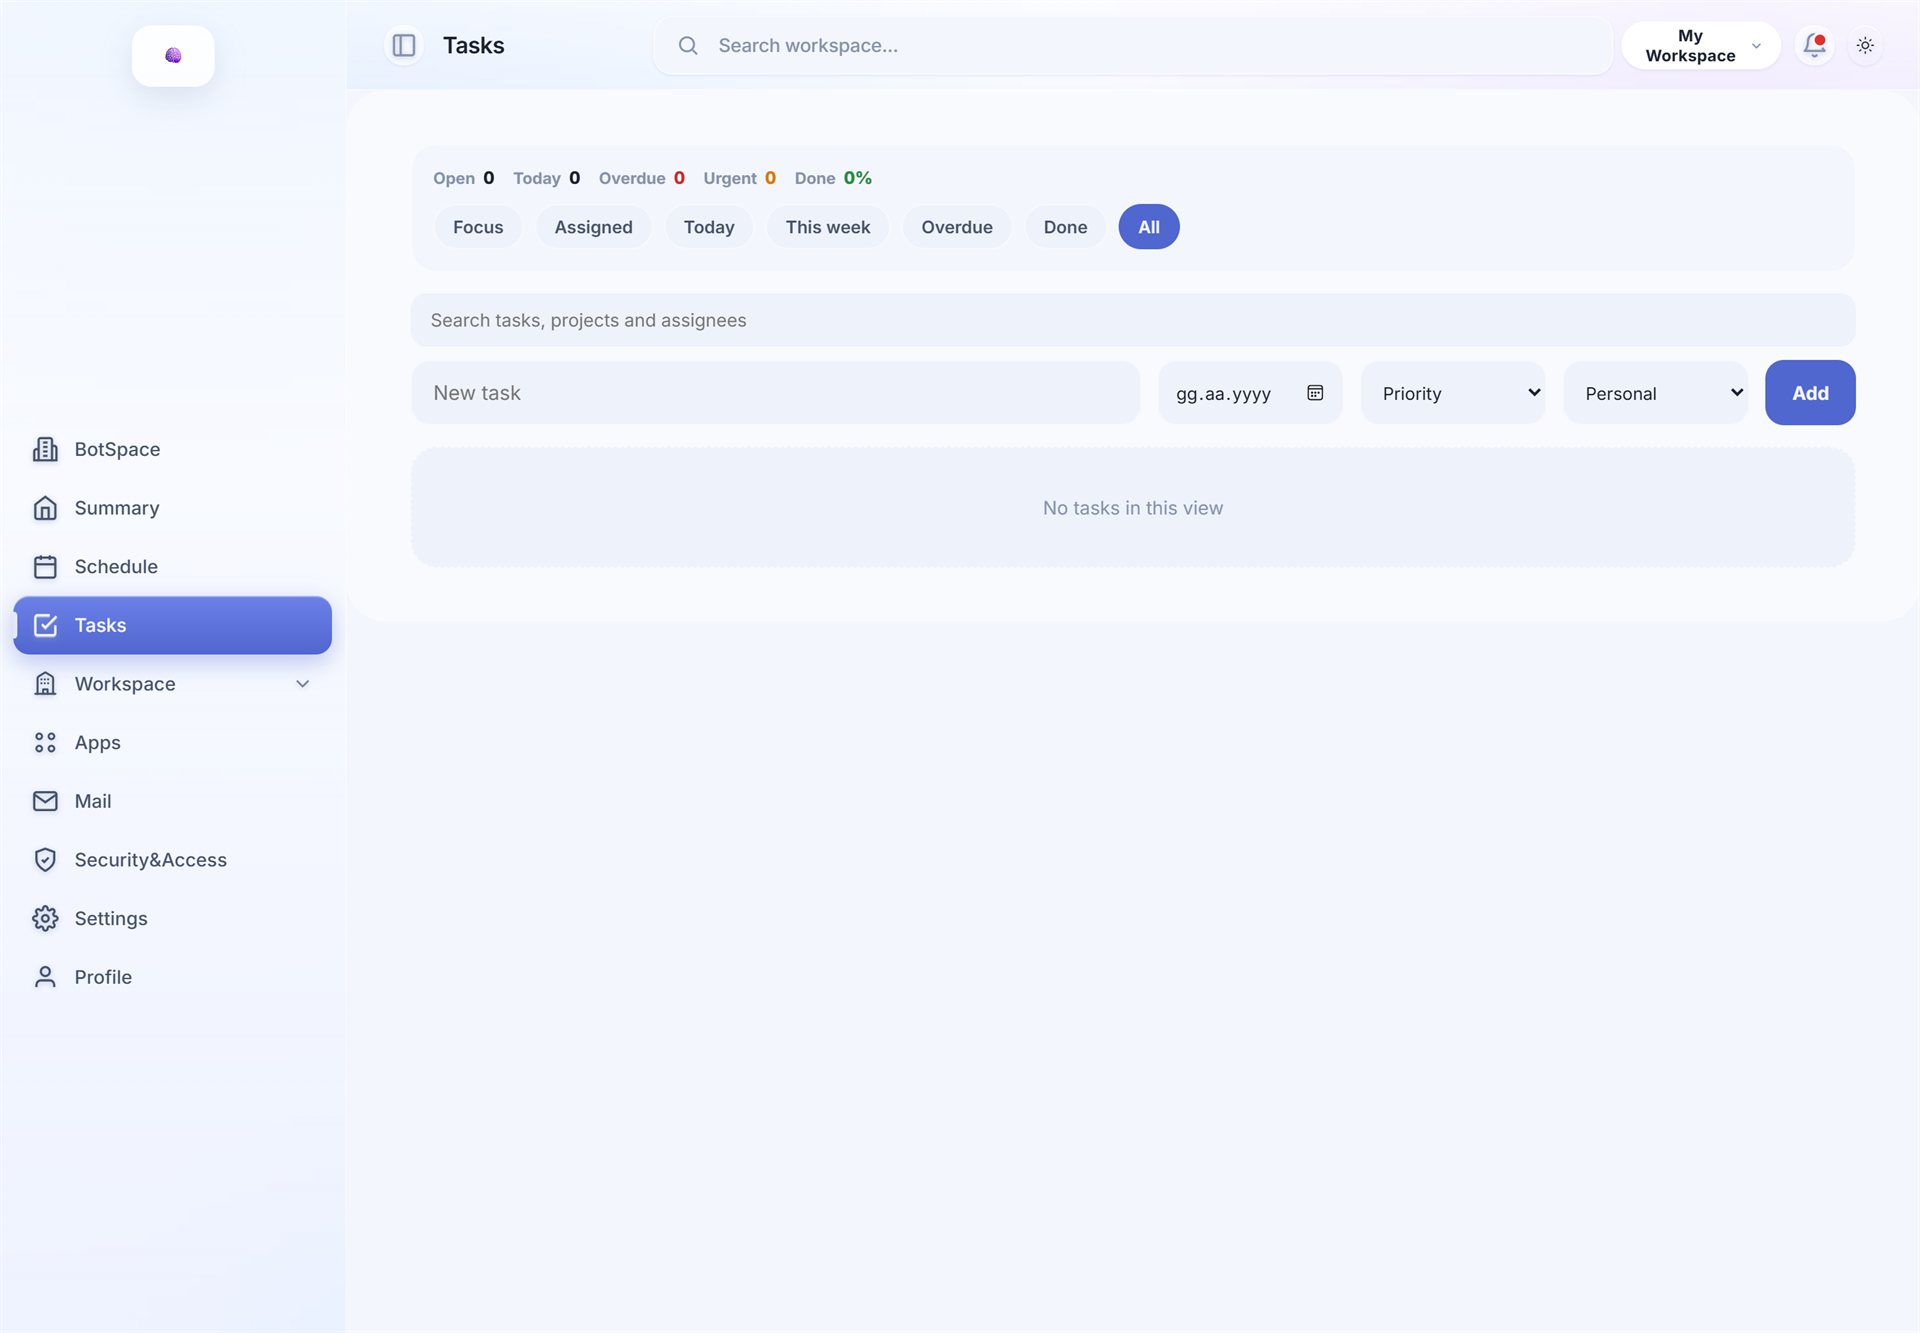
Task: Click the Settings gear icon
Action: tap(45, 919)
